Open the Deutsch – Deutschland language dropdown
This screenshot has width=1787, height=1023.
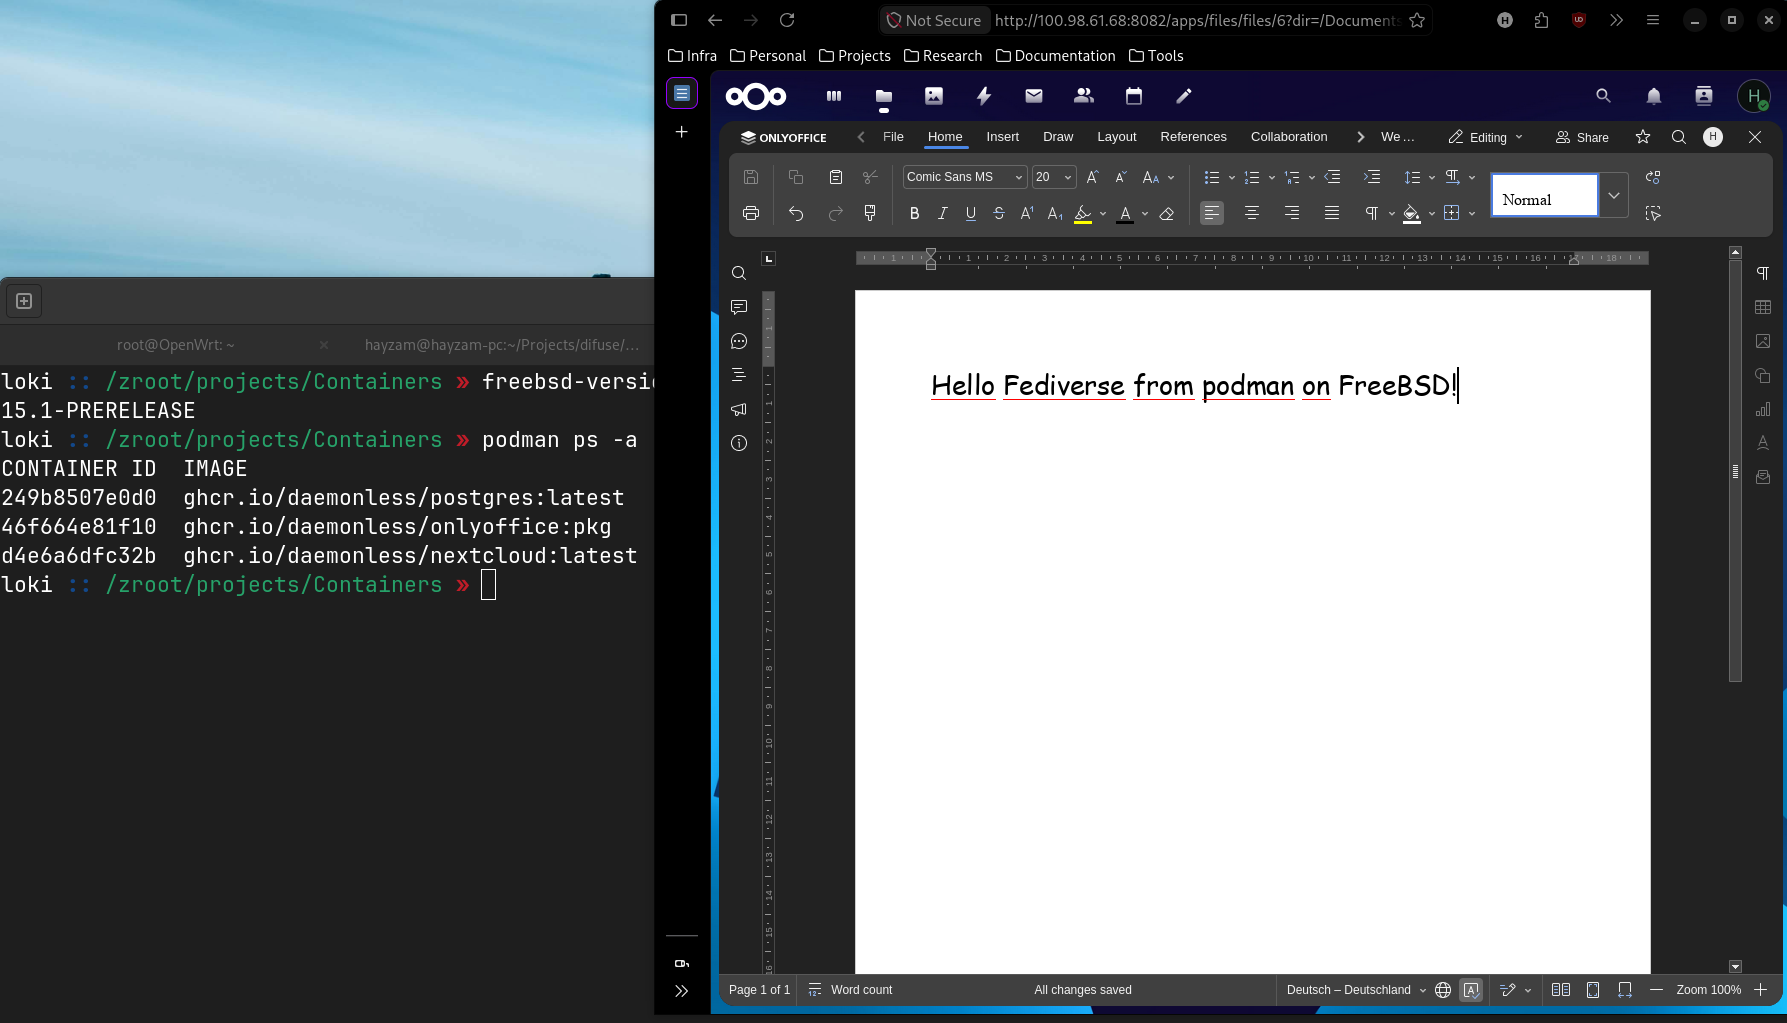tap(1356, 990)
